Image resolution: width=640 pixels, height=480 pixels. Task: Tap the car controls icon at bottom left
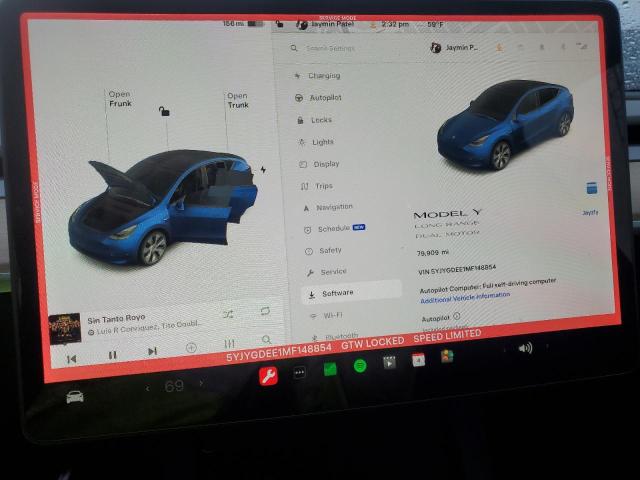pos(75,397)
